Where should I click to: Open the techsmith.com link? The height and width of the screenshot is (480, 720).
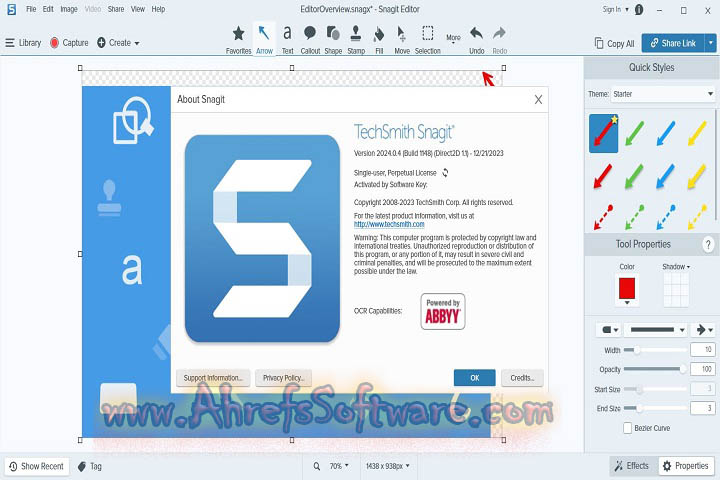(x=383, y=224)
